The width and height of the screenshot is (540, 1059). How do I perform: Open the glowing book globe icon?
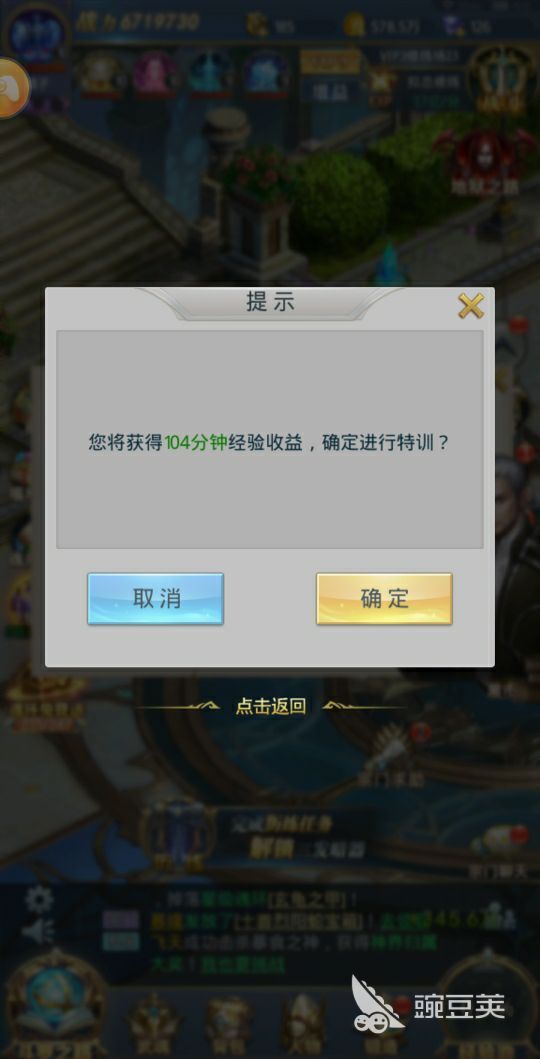click(55, 1002)
